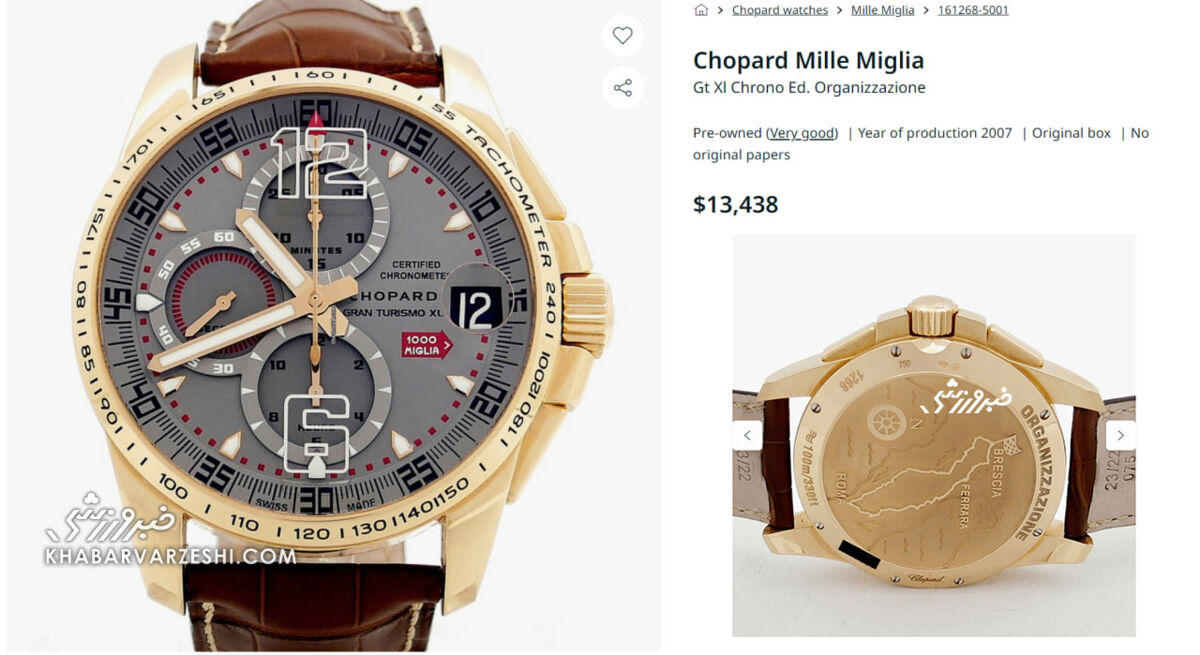Select the Chopard Mille Miglia title
The height and width of the screenshot is (655, 1200).
pos(809,60)
